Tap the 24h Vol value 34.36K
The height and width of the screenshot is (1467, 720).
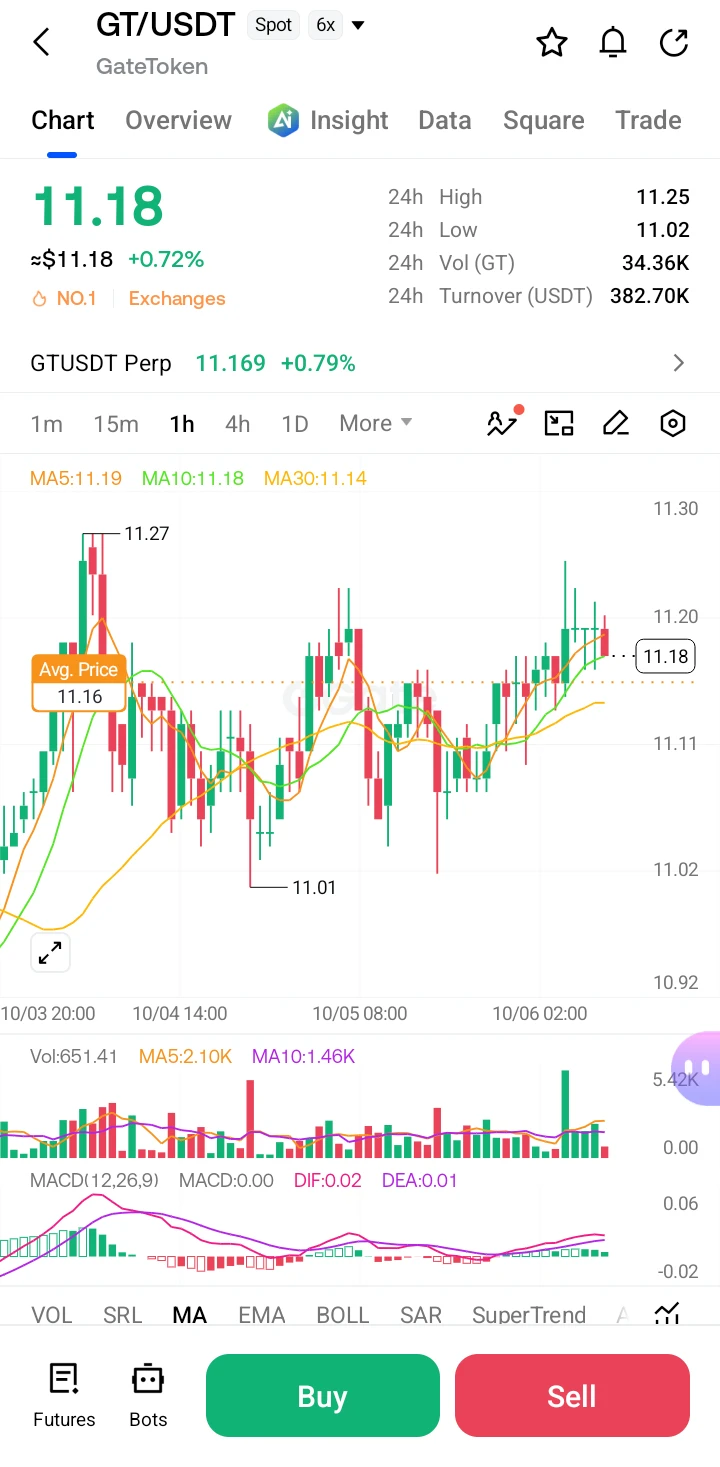click(x=656, y=263)
